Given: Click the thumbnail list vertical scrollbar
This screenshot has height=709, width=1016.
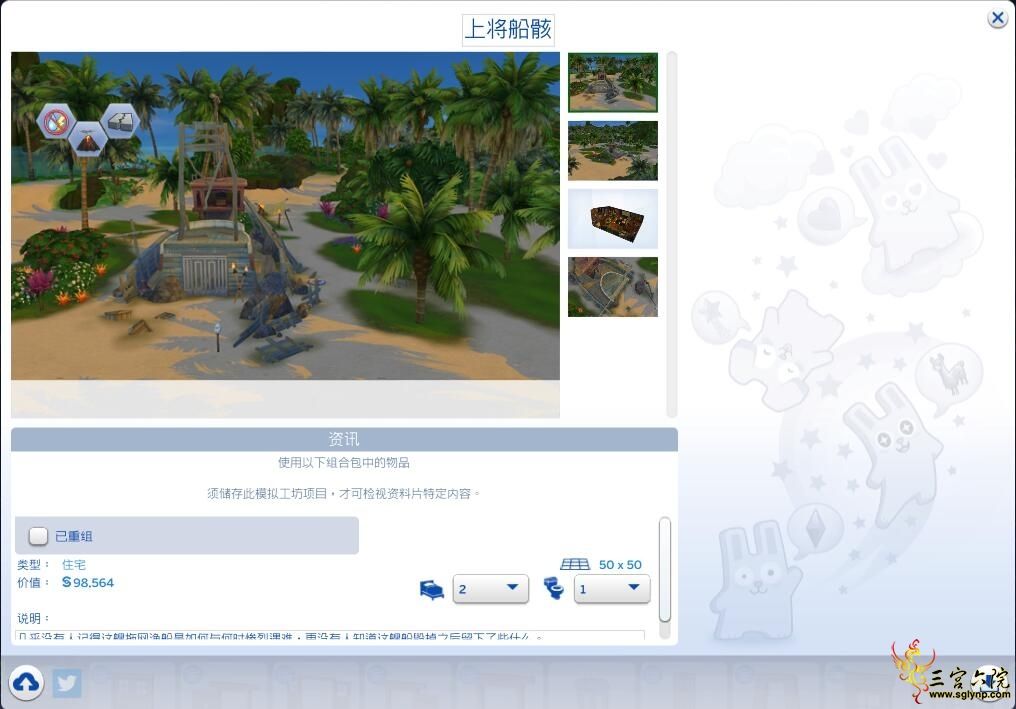Looking at the screenshot, I should [671, 235].
